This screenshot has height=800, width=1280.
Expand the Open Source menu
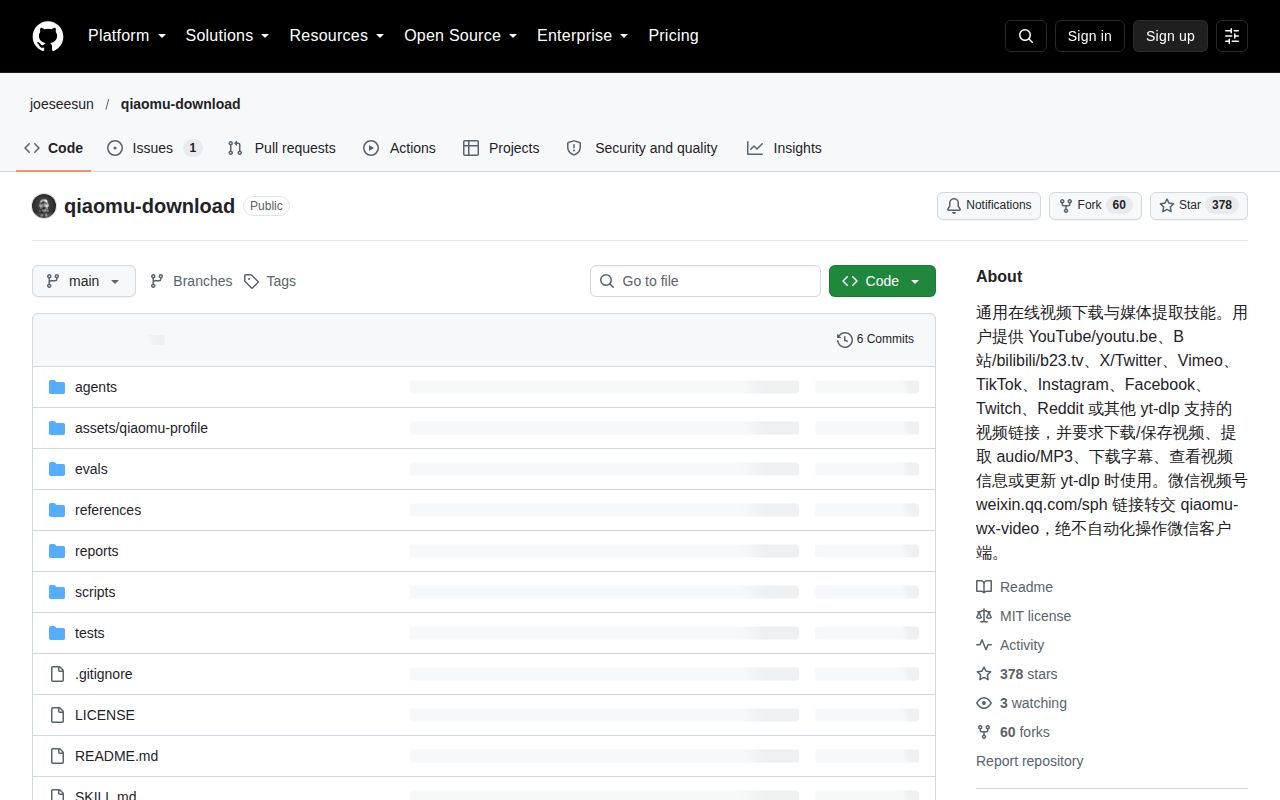[460, 36]
